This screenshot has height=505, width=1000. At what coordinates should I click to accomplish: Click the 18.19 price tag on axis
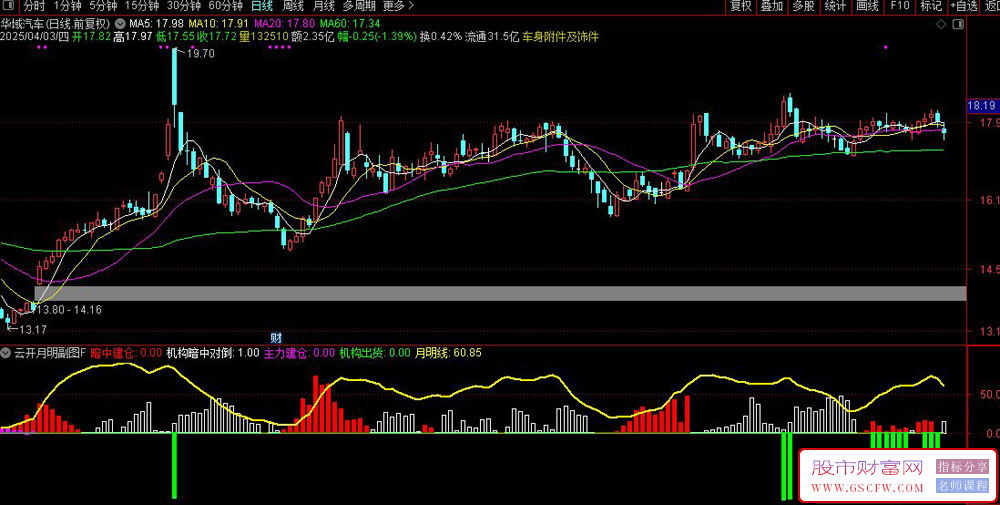[981, 105]
